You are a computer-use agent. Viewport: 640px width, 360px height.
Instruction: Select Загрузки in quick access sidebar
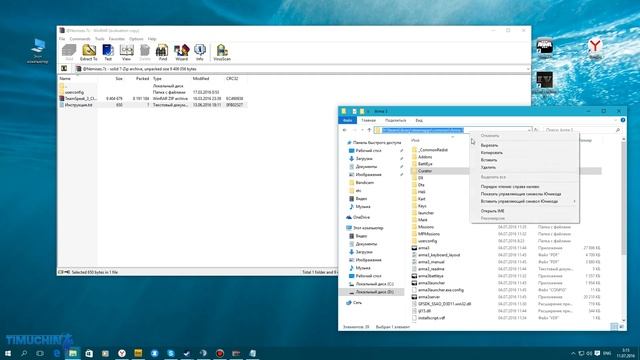coord(364,158)
